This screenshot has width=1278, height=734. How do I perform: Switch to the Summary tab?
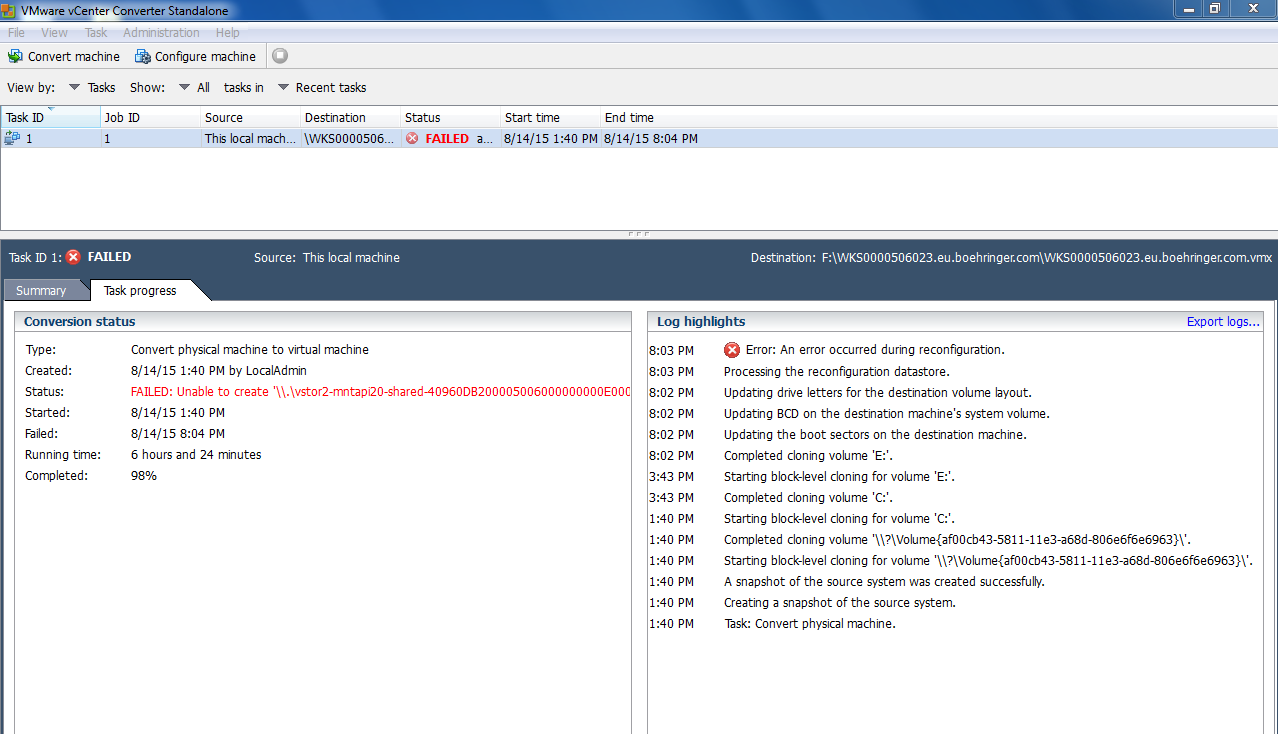pyautogui.click(x=41, y=290)
